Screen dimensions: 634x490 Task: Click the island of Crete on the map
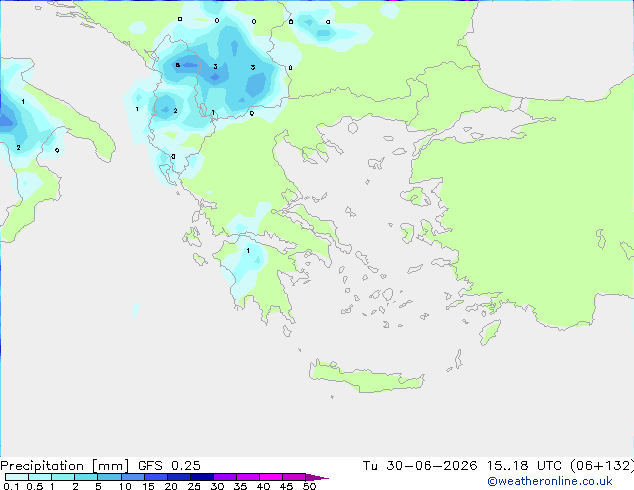(x=366, y=376)
